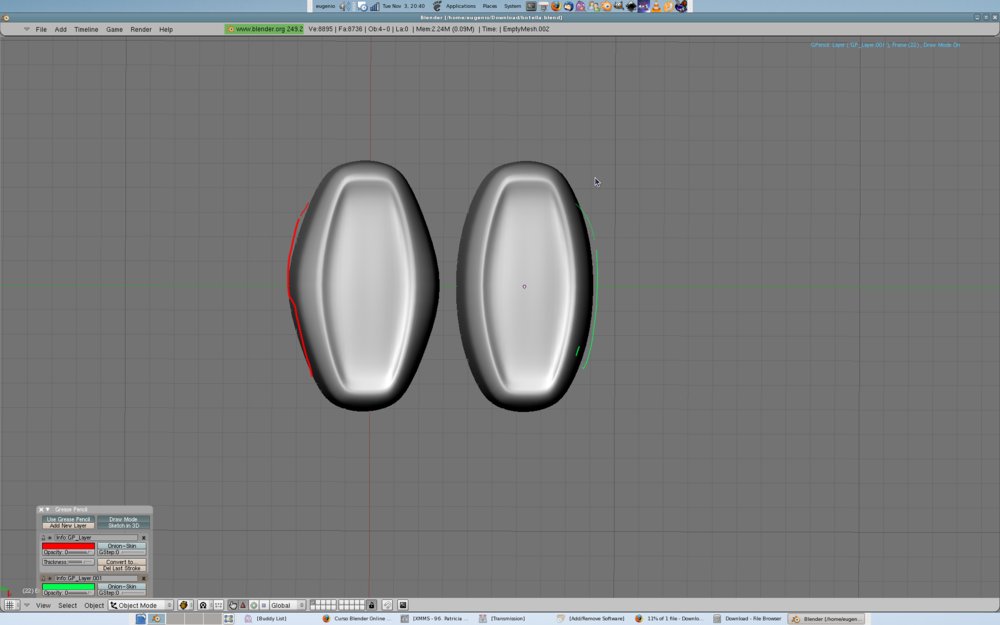
Task: Enable the scale manipulator square icon
Action: tap(263, 605)
